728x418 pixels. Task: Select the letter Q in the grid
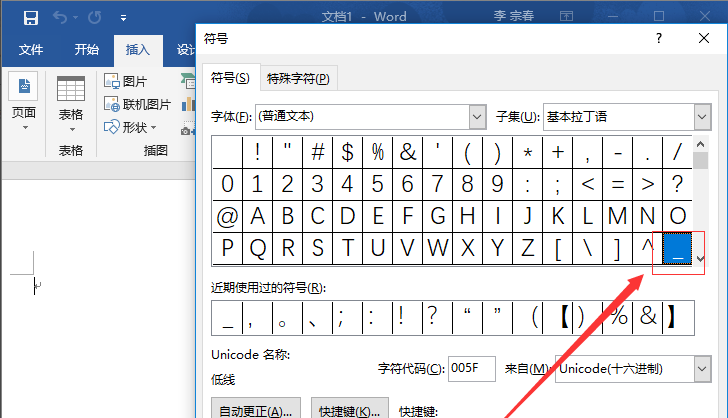tap(258, 248)
